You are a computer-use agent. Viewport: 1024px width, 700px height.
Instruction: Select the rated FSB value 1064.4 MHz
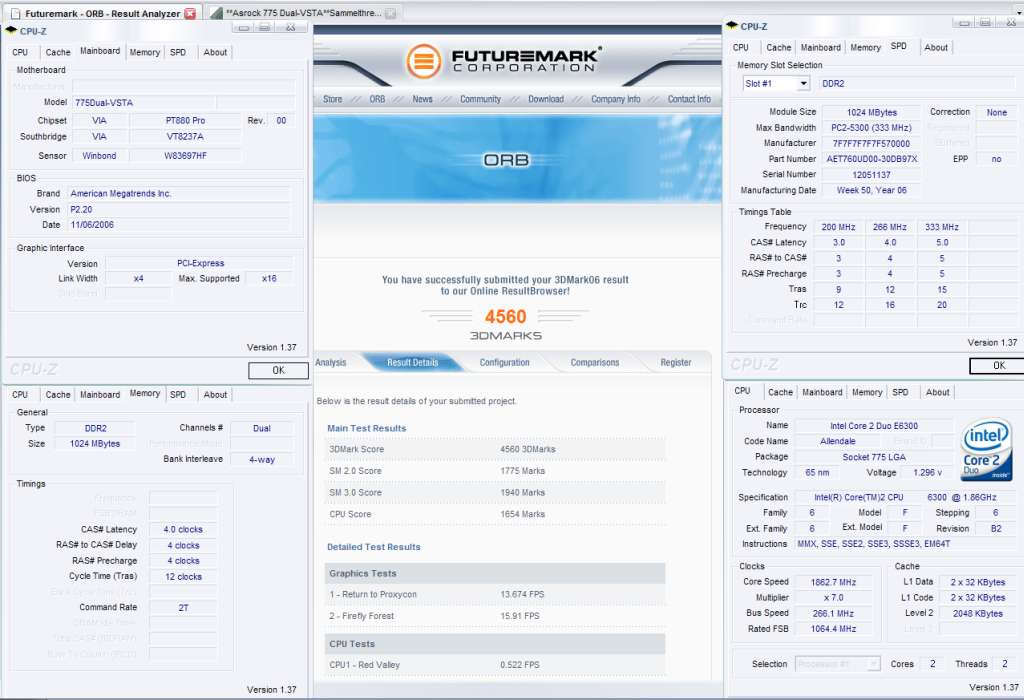833,629
